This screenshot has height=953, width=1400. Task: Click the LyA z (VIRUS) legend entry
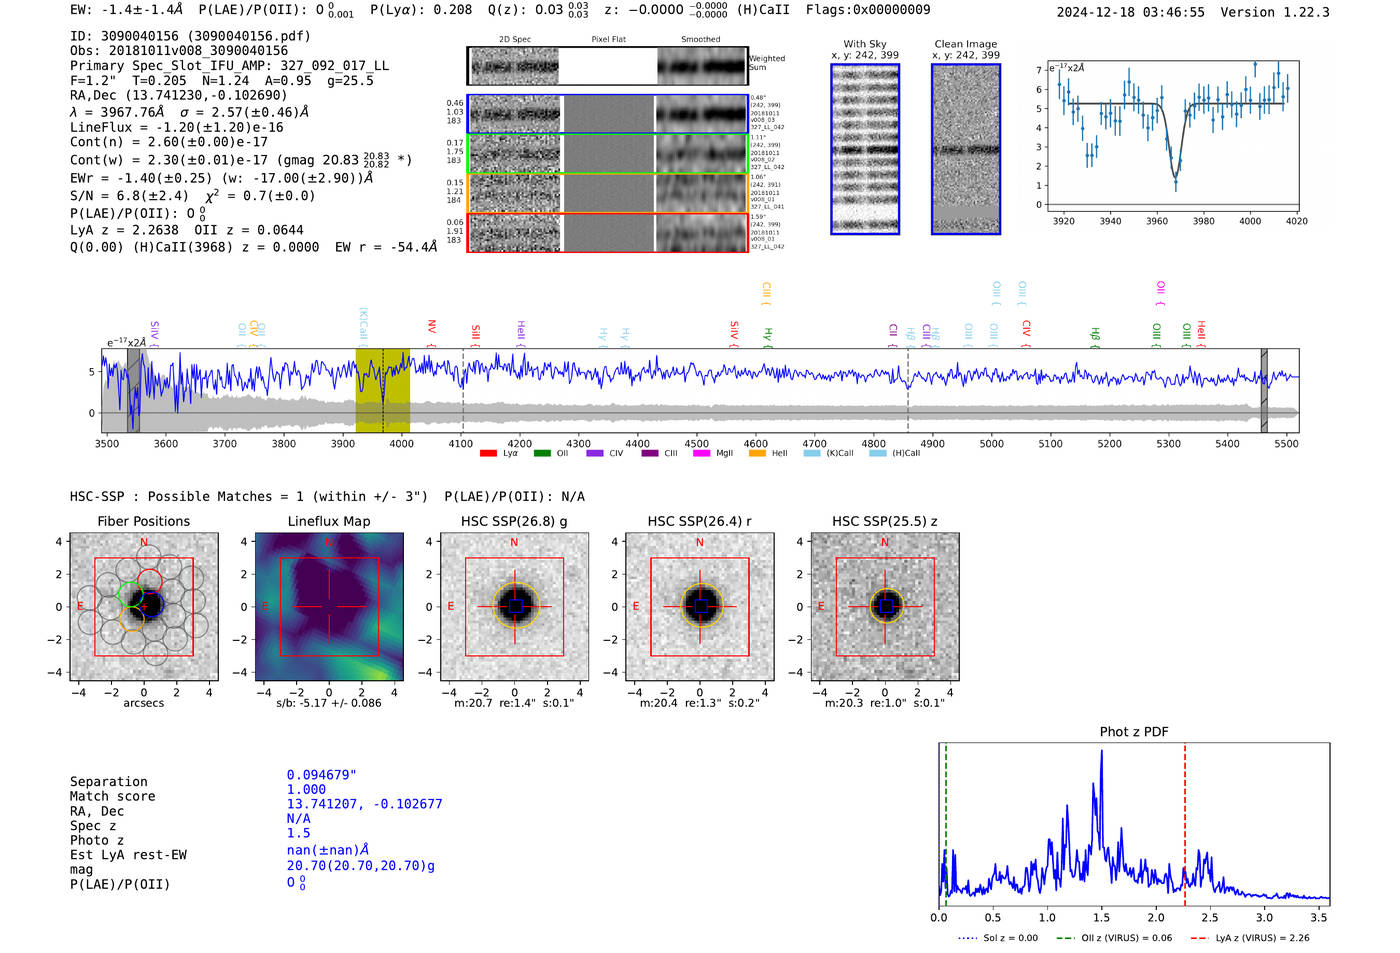coord(1250,938)
